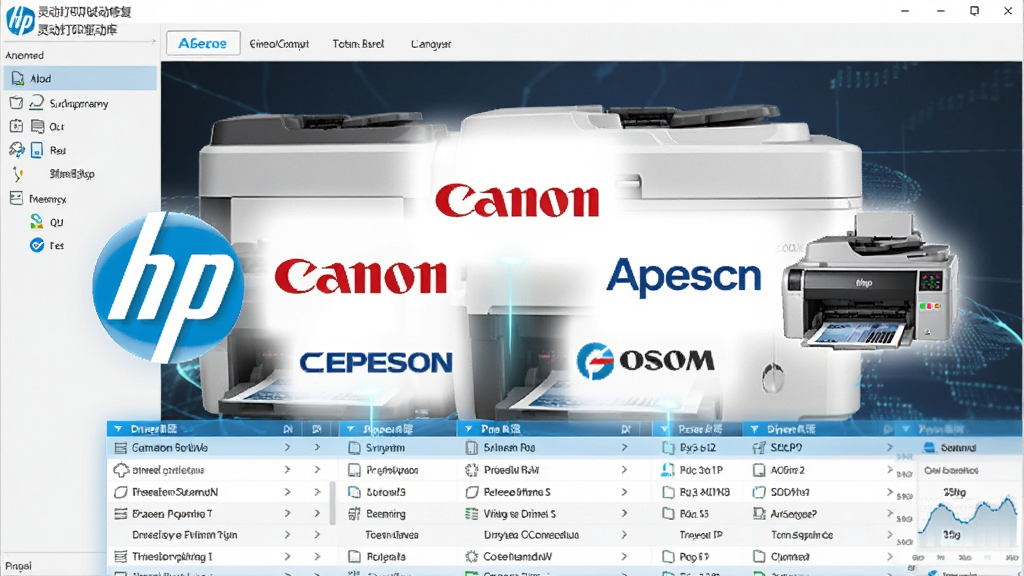Click the gear icon beside CoeeftamdaW

[x=472, y=557]
